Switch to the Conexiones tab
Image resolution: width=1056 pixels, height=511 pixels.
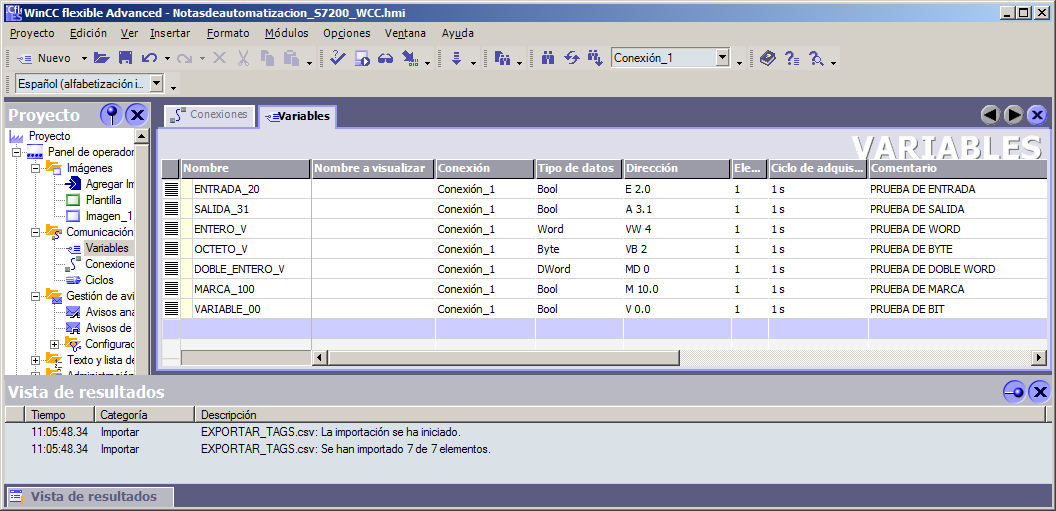point(210,115)
